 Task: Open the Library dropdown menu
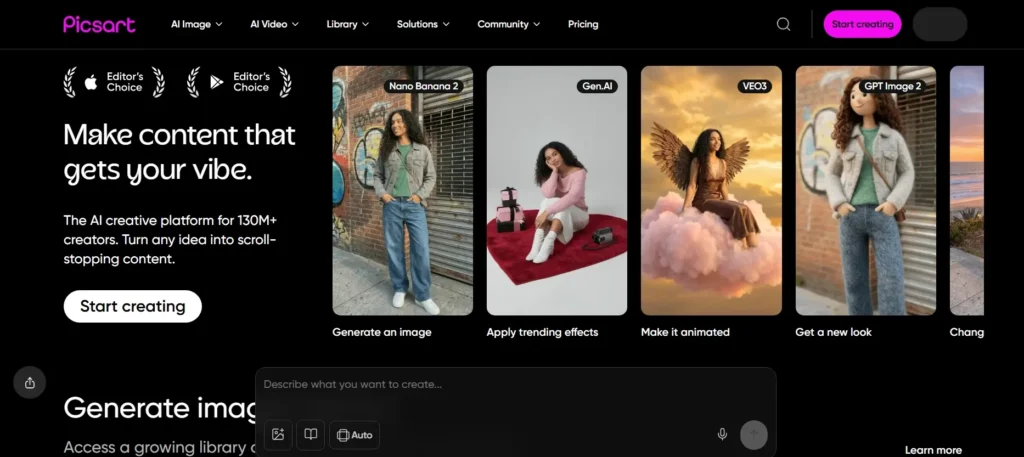347,24
